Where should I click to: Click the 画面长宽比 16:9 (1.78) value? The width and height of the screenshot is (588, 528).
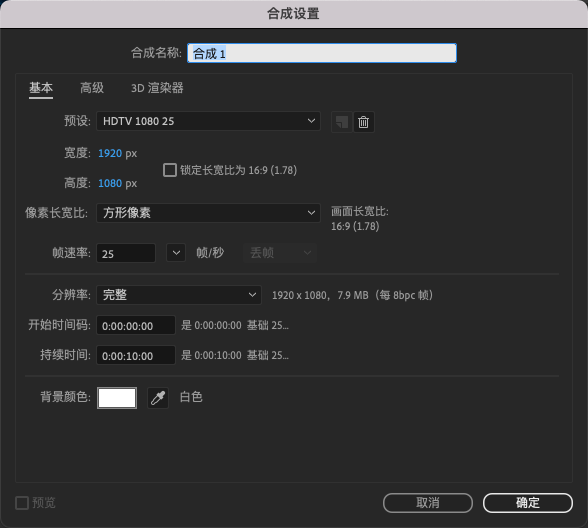point(355,226)
